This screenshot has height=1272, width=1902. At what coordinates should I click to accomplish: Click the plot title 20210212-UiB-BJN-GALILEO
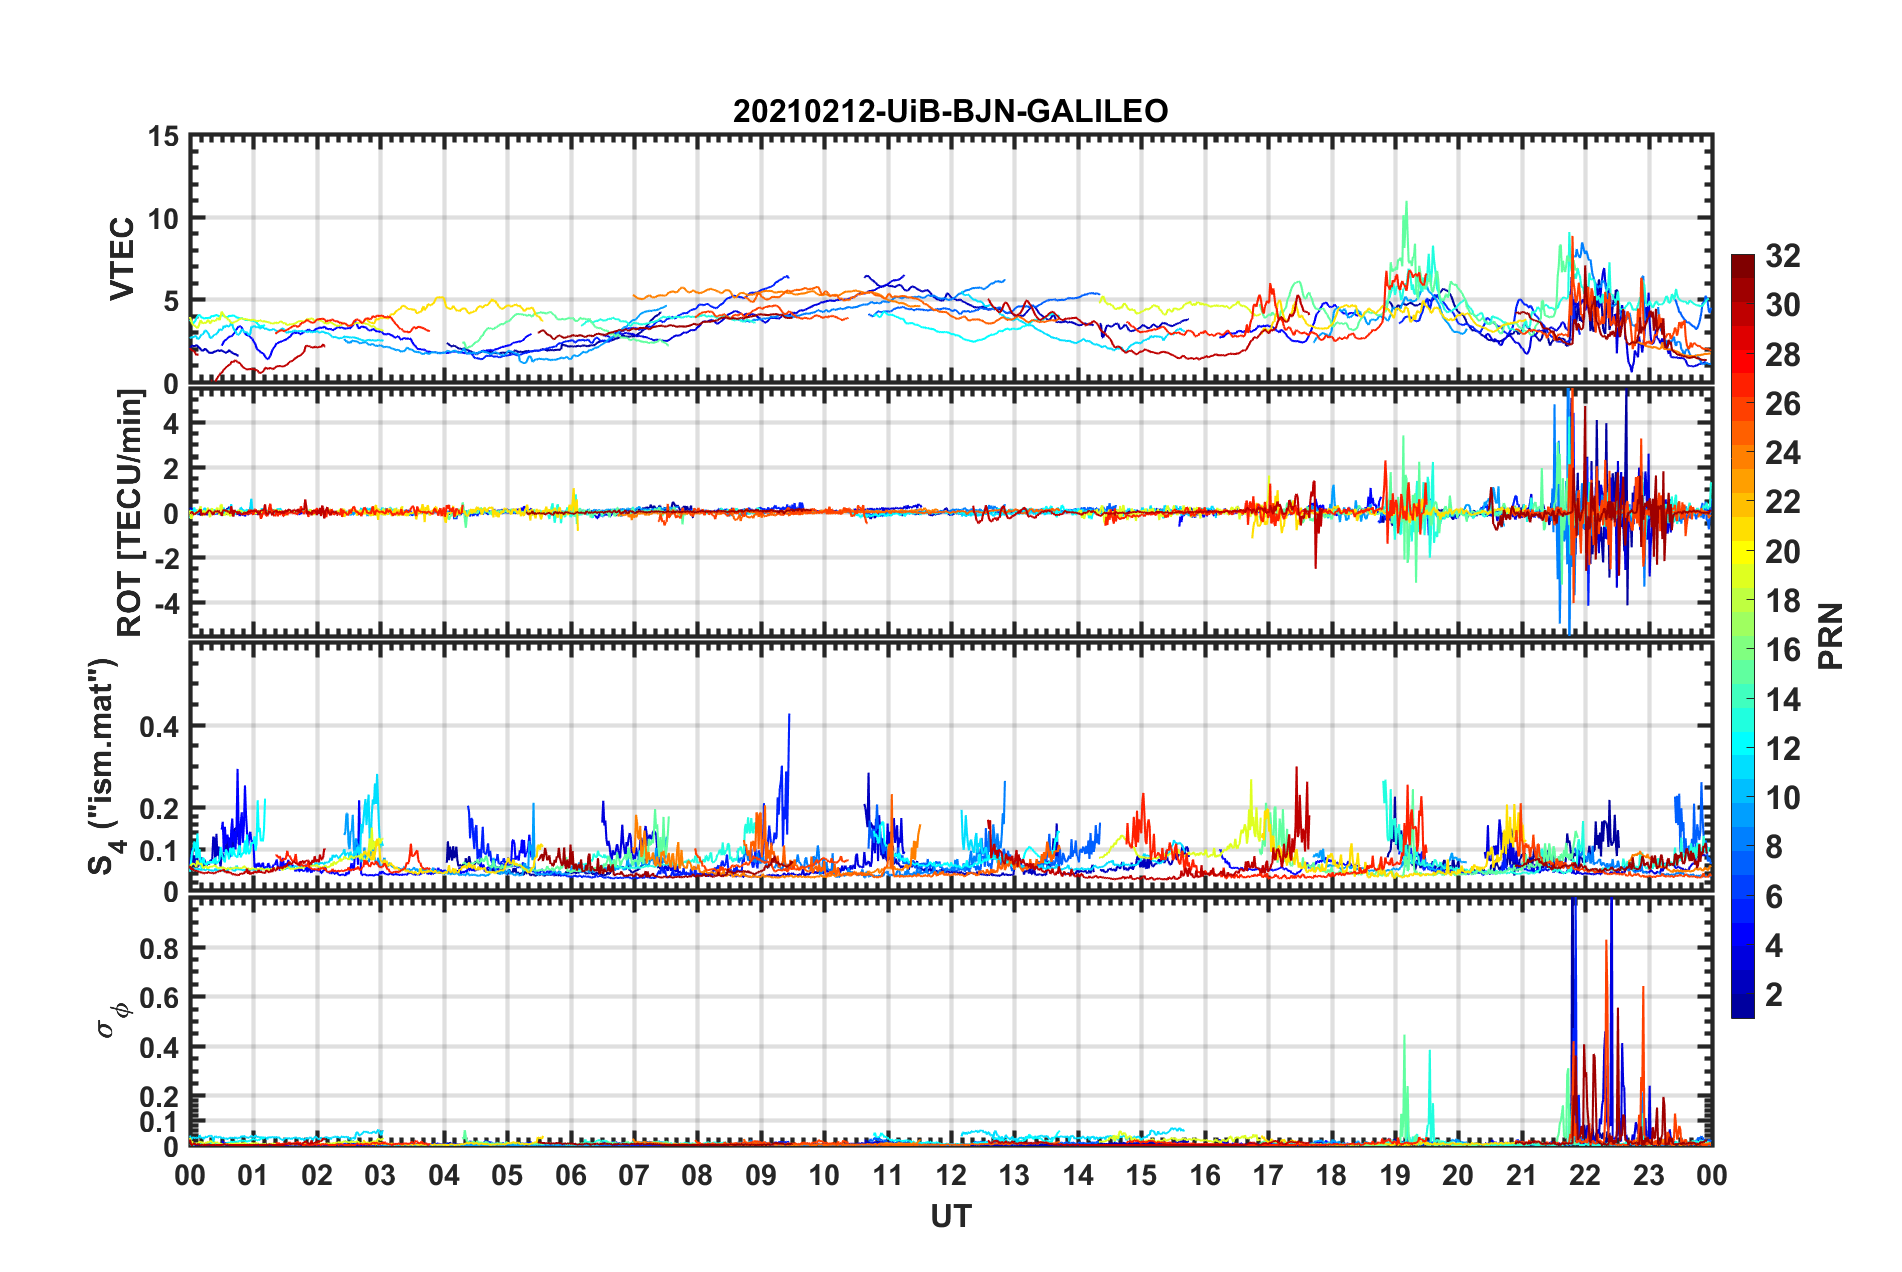950,110
